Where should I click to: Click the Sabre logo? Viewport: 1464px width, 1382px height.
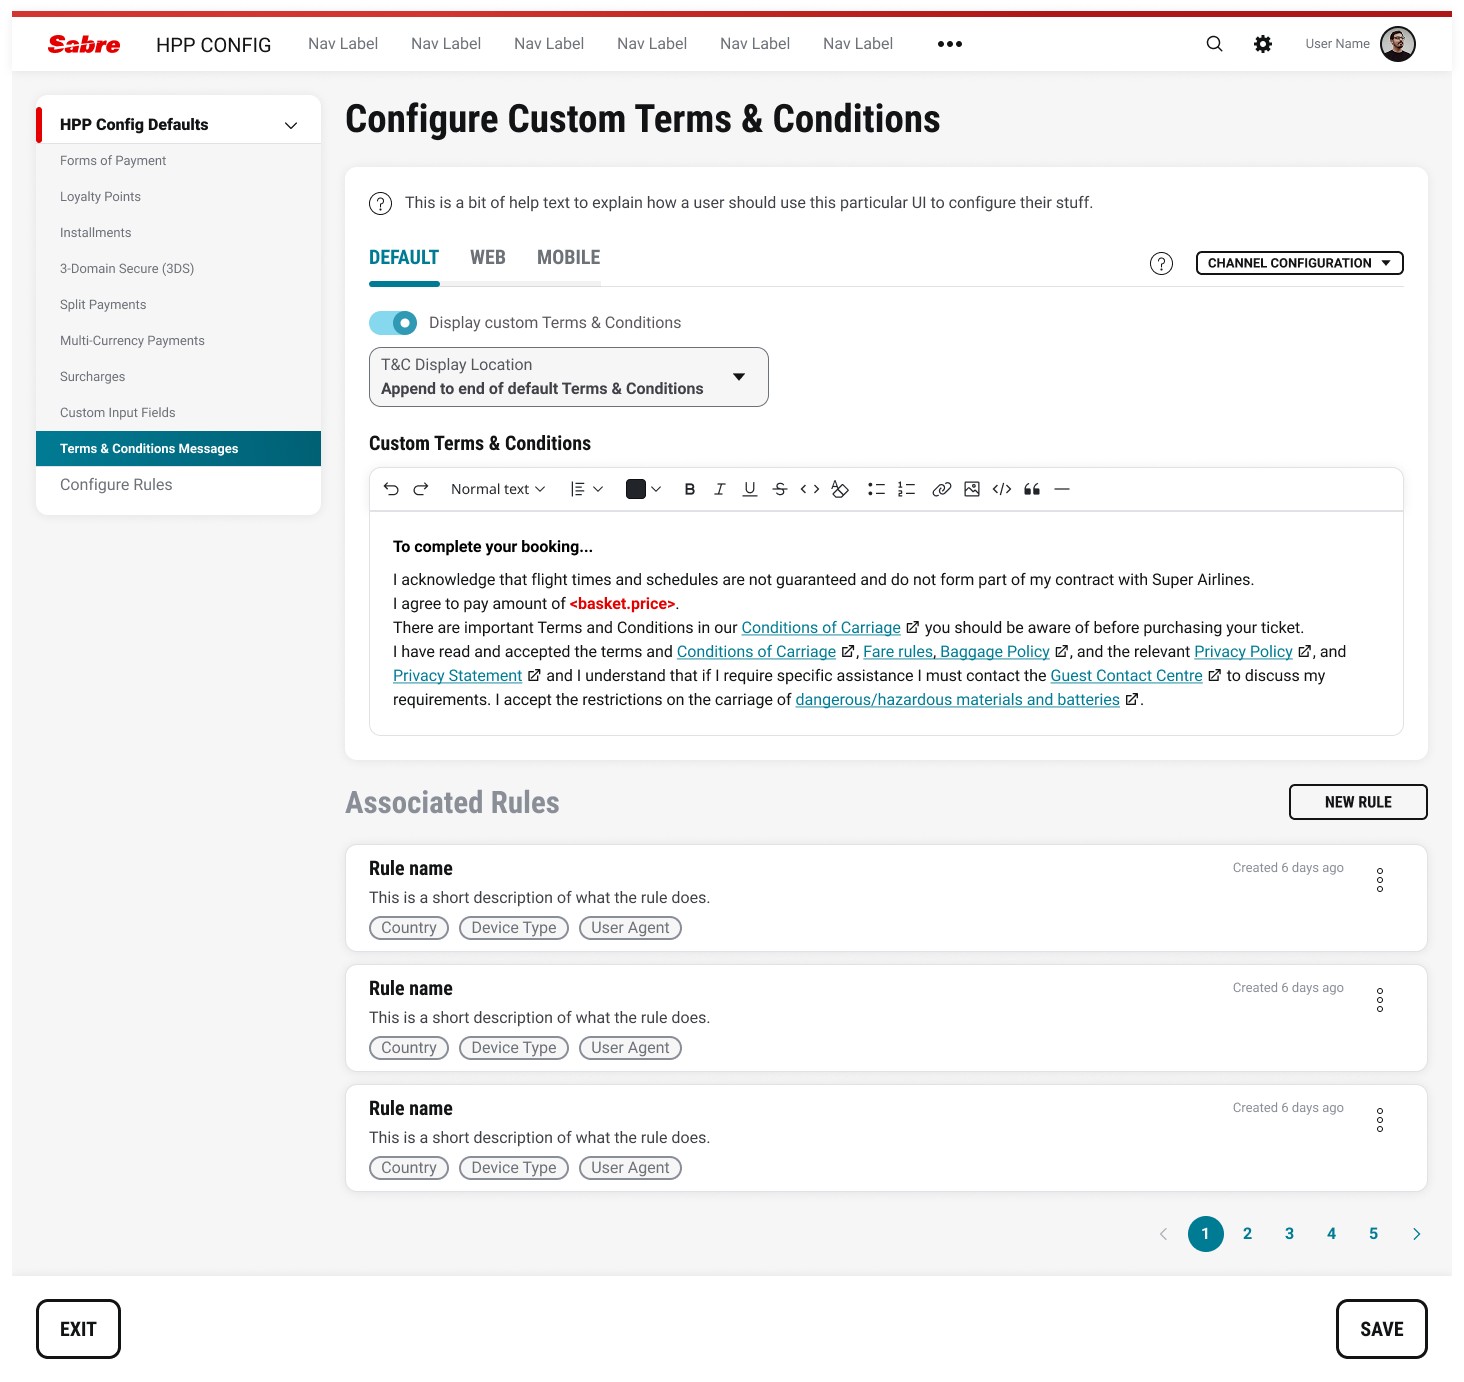[84, 44]
